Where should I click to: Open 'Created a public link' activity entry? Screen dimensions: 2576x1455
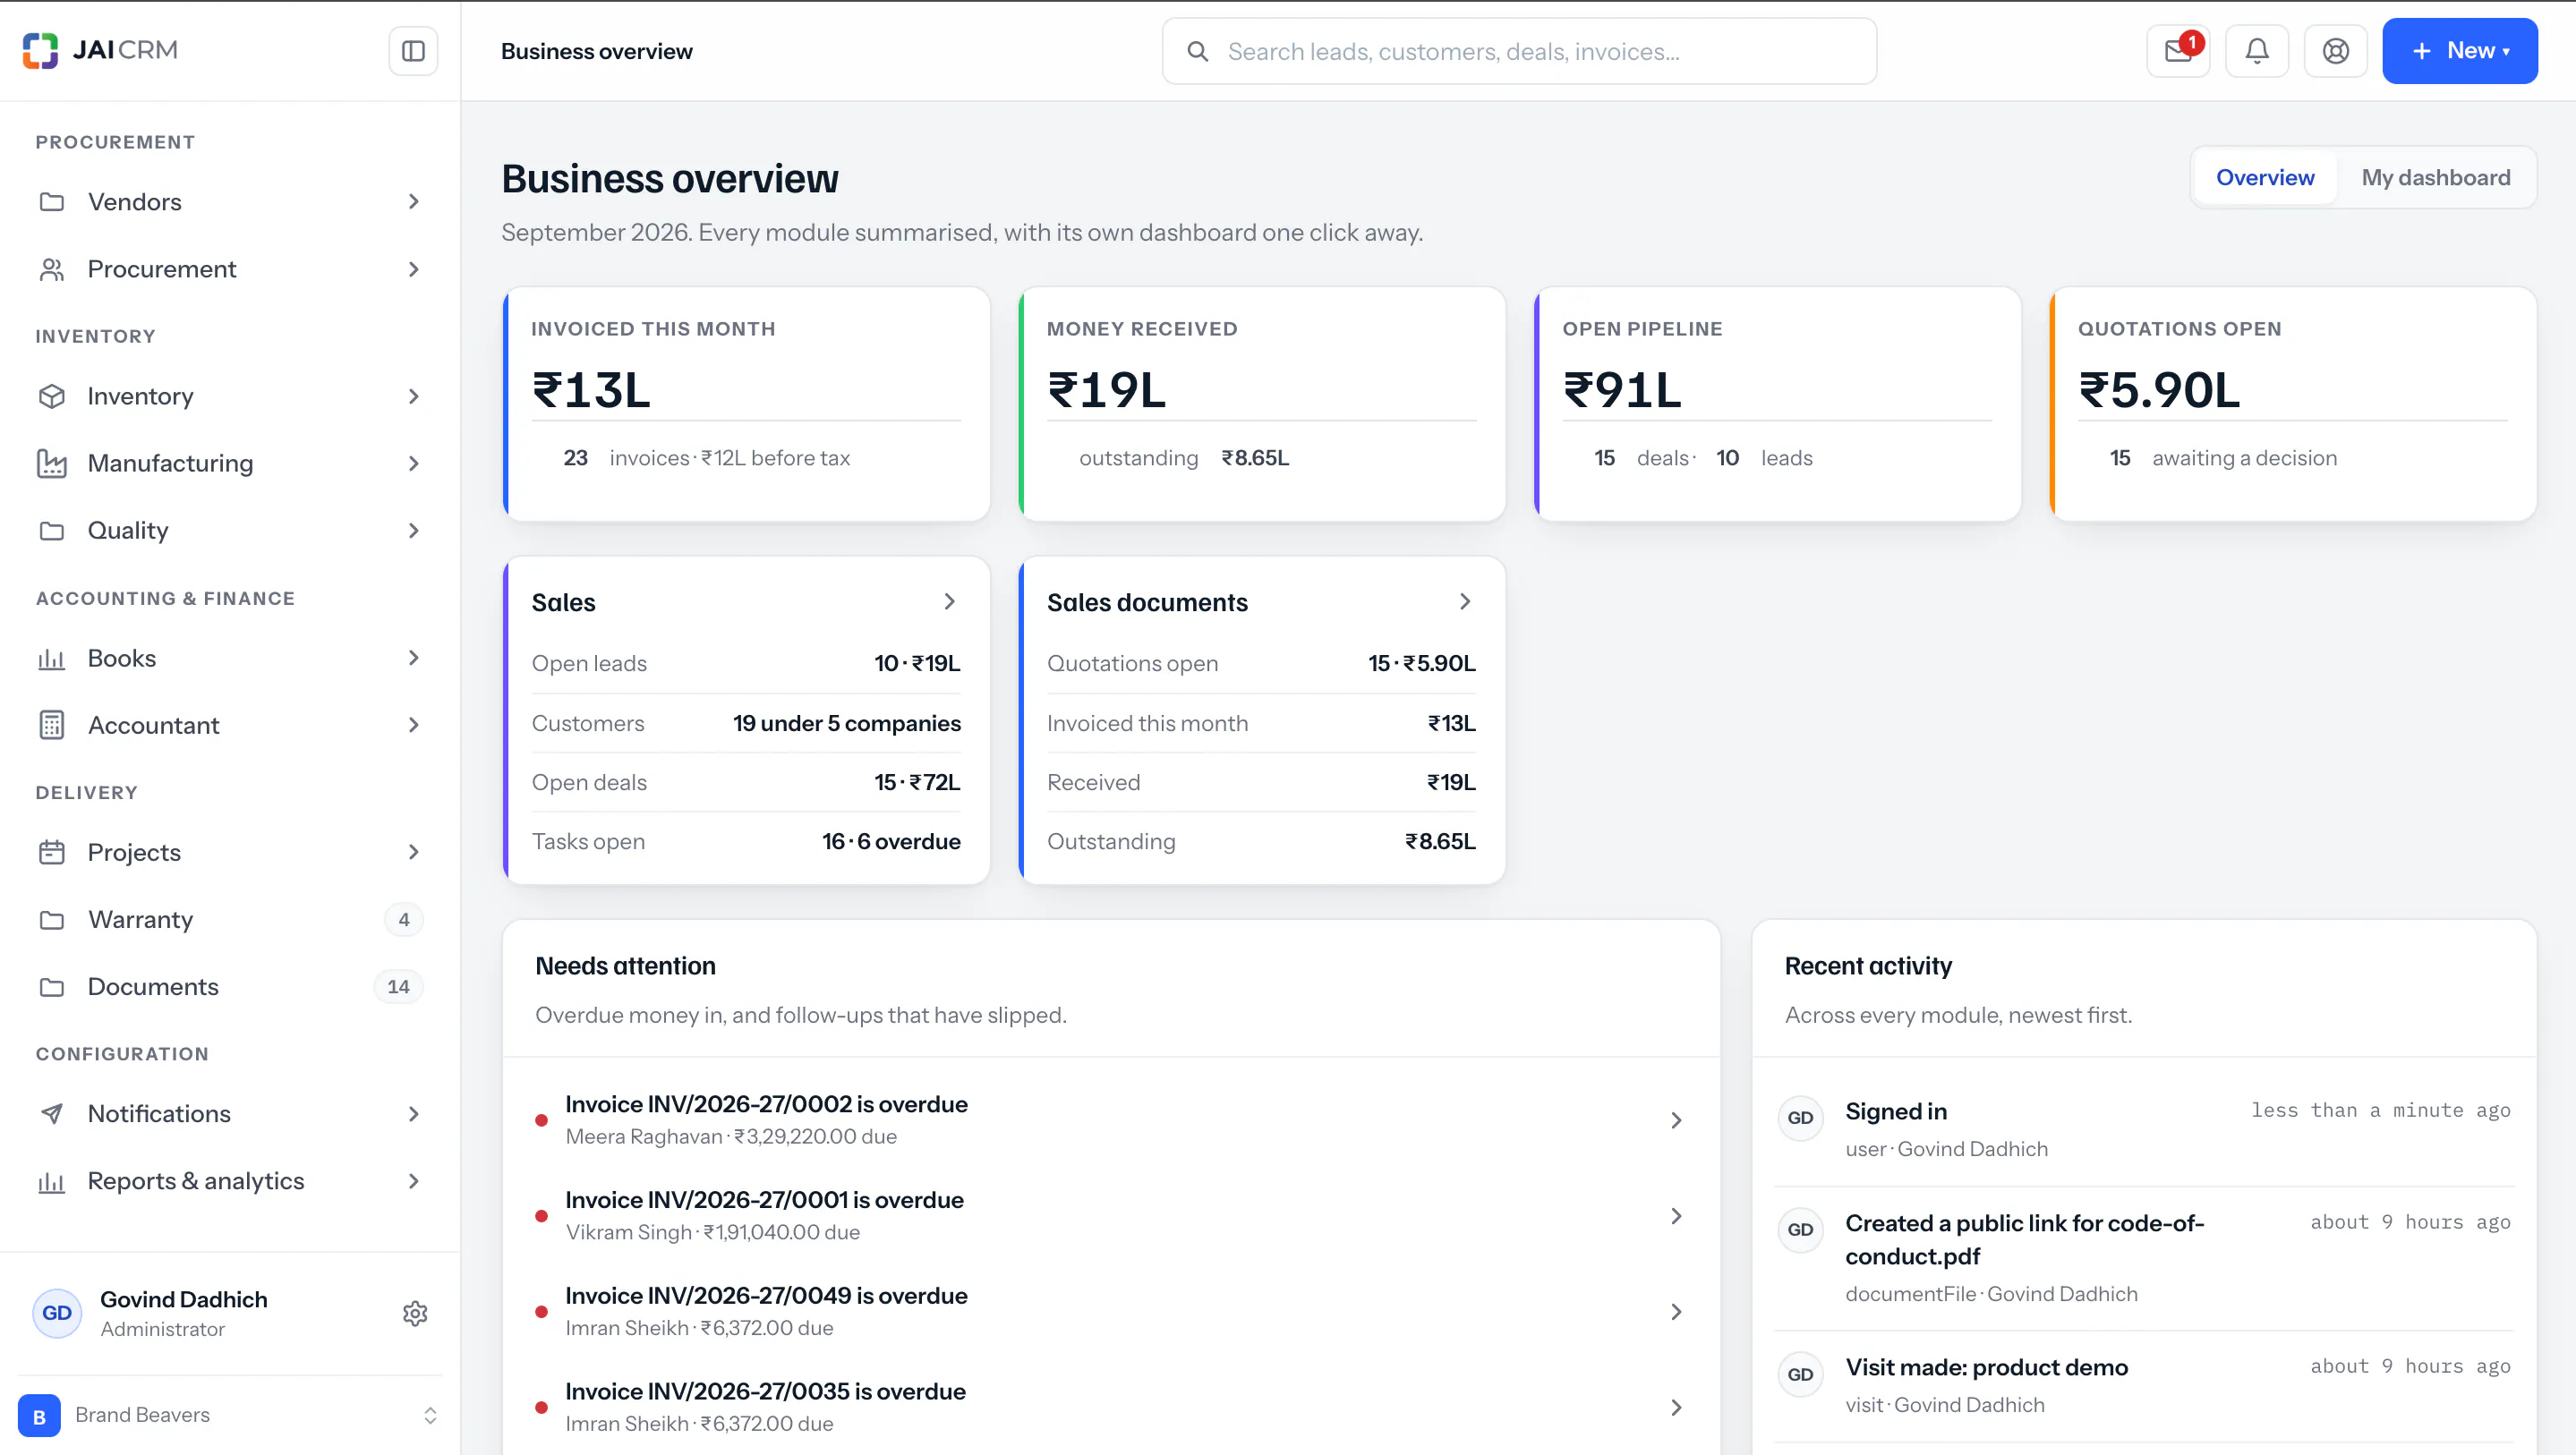click(x=2143, y=1257)
